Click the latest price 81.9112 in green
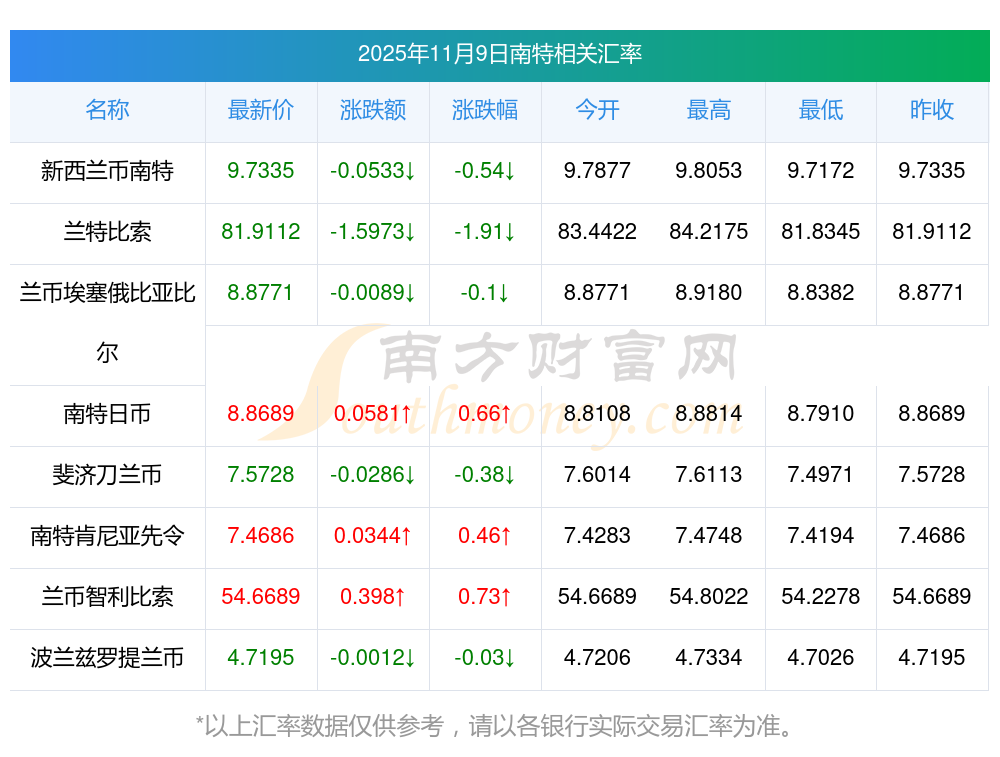 pos(261,233)
